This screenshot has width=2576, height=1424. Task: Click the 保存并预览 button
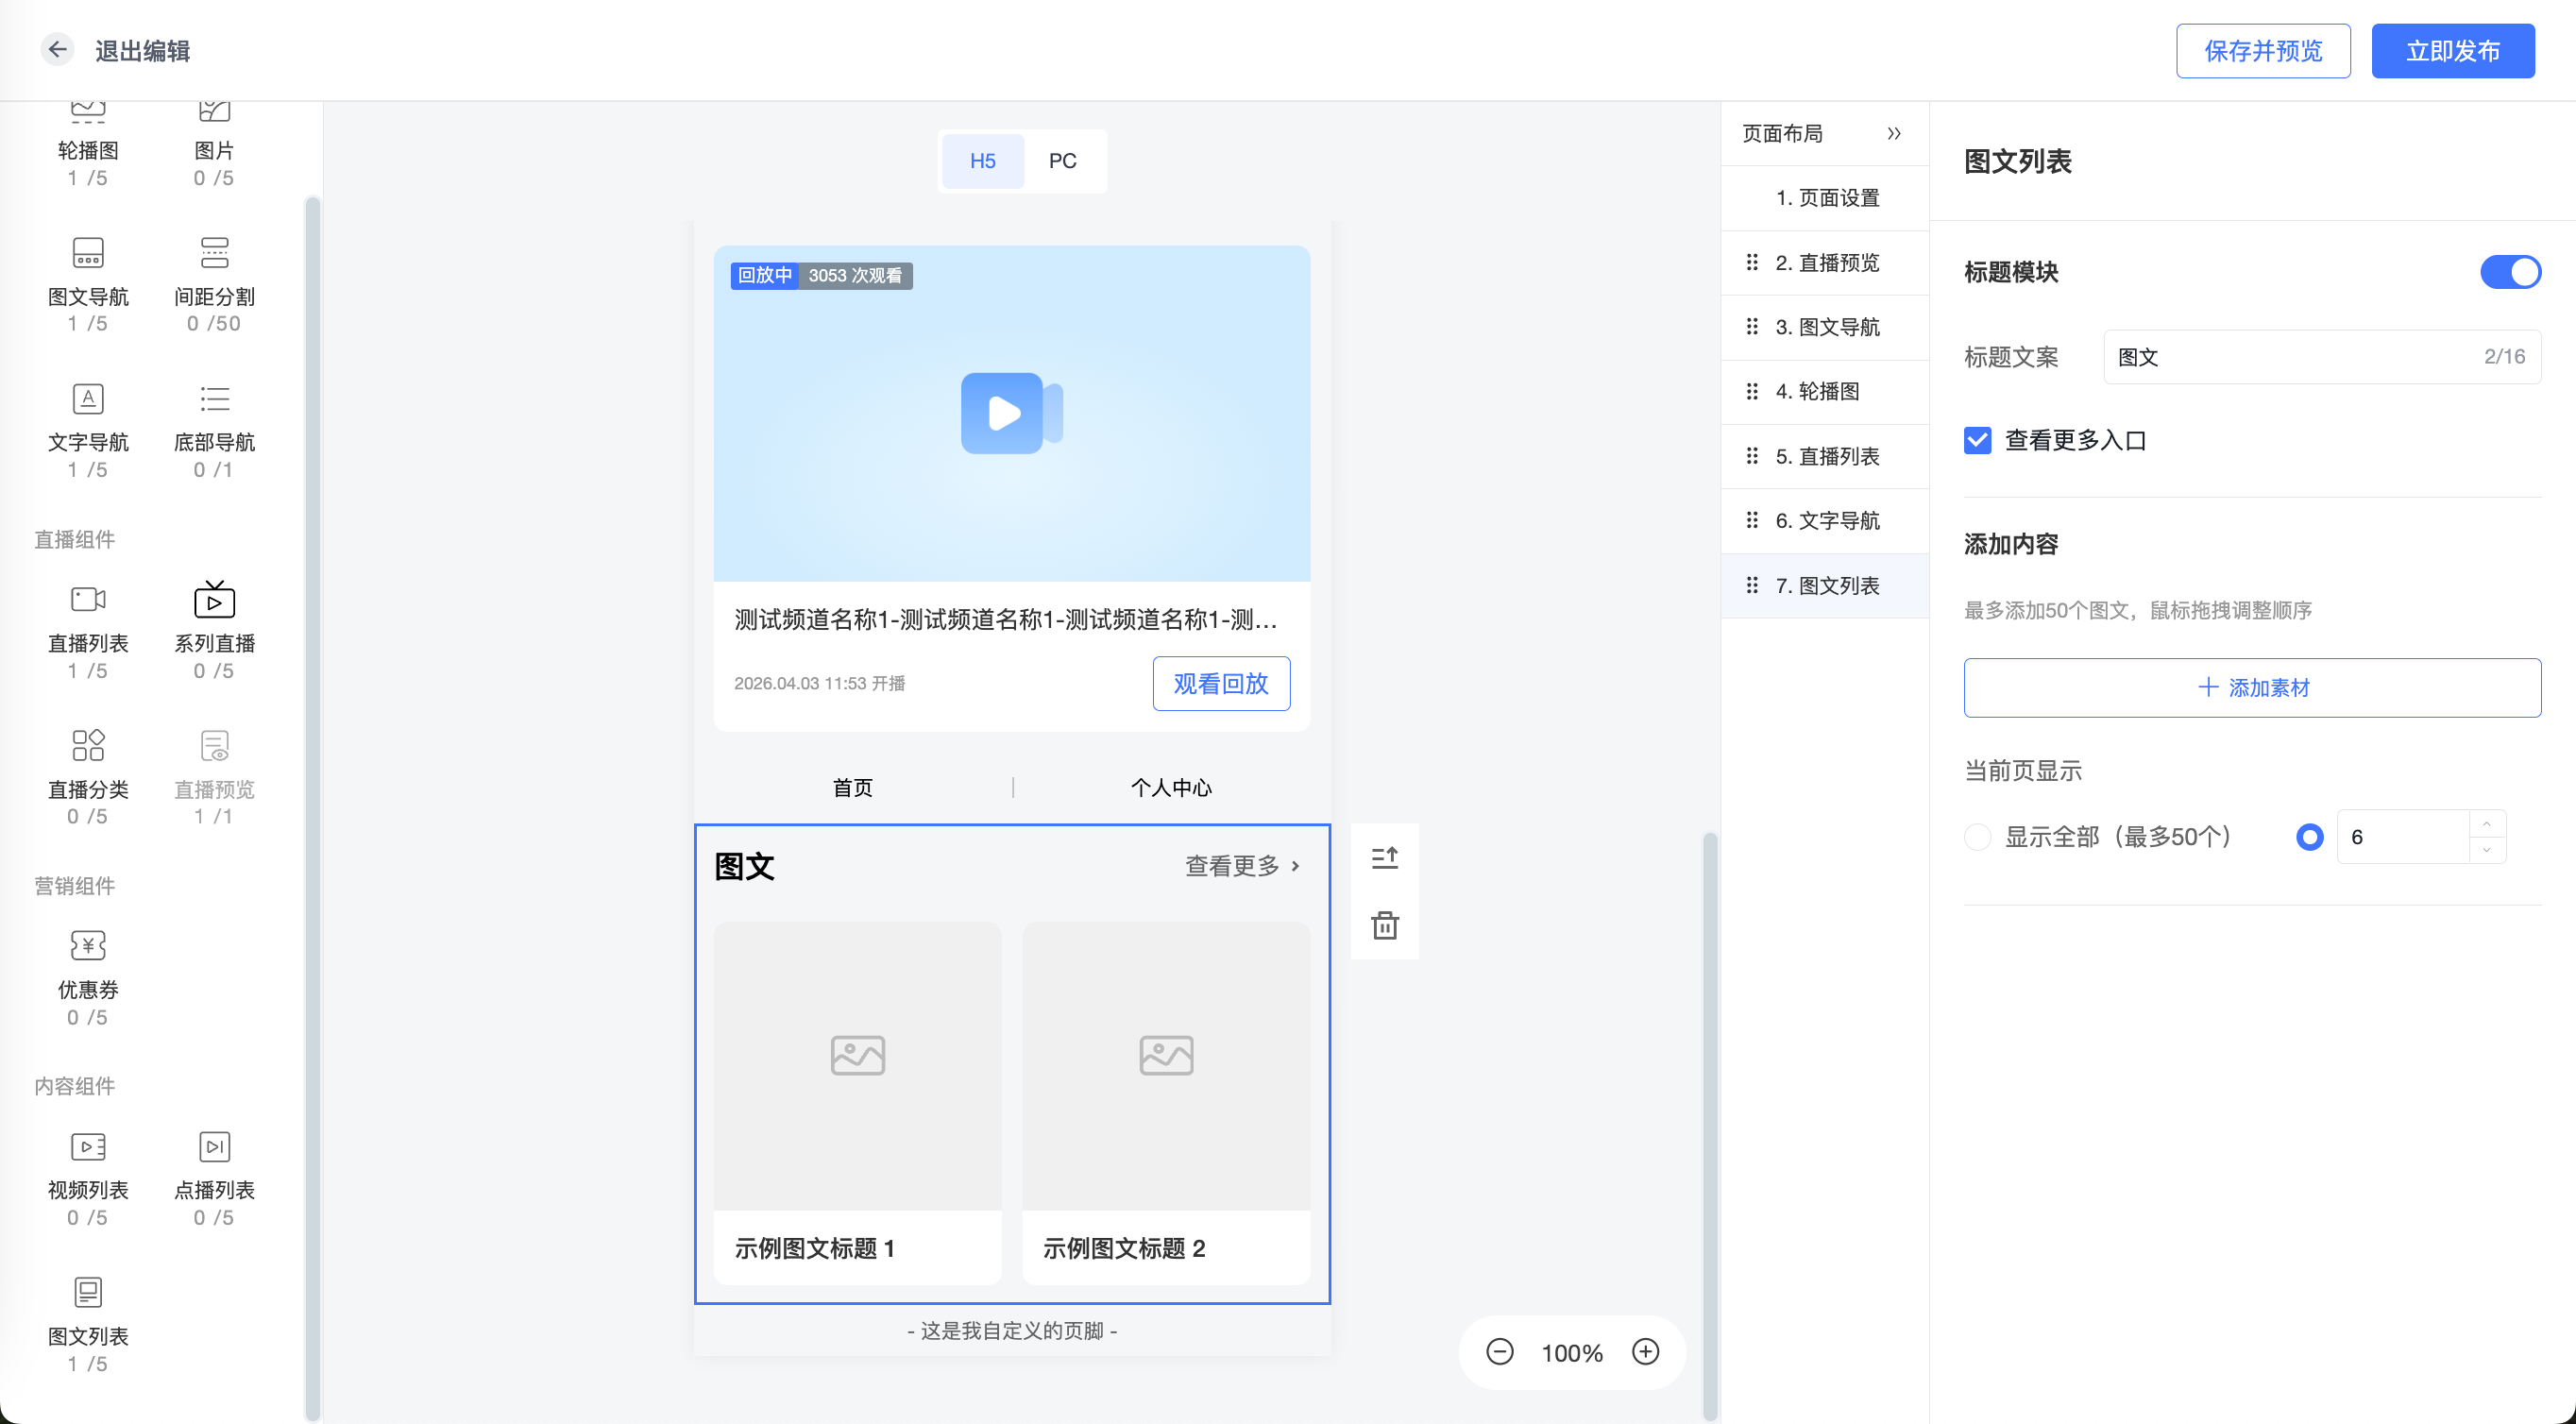pyautogui.click(x=2263, y=51)
